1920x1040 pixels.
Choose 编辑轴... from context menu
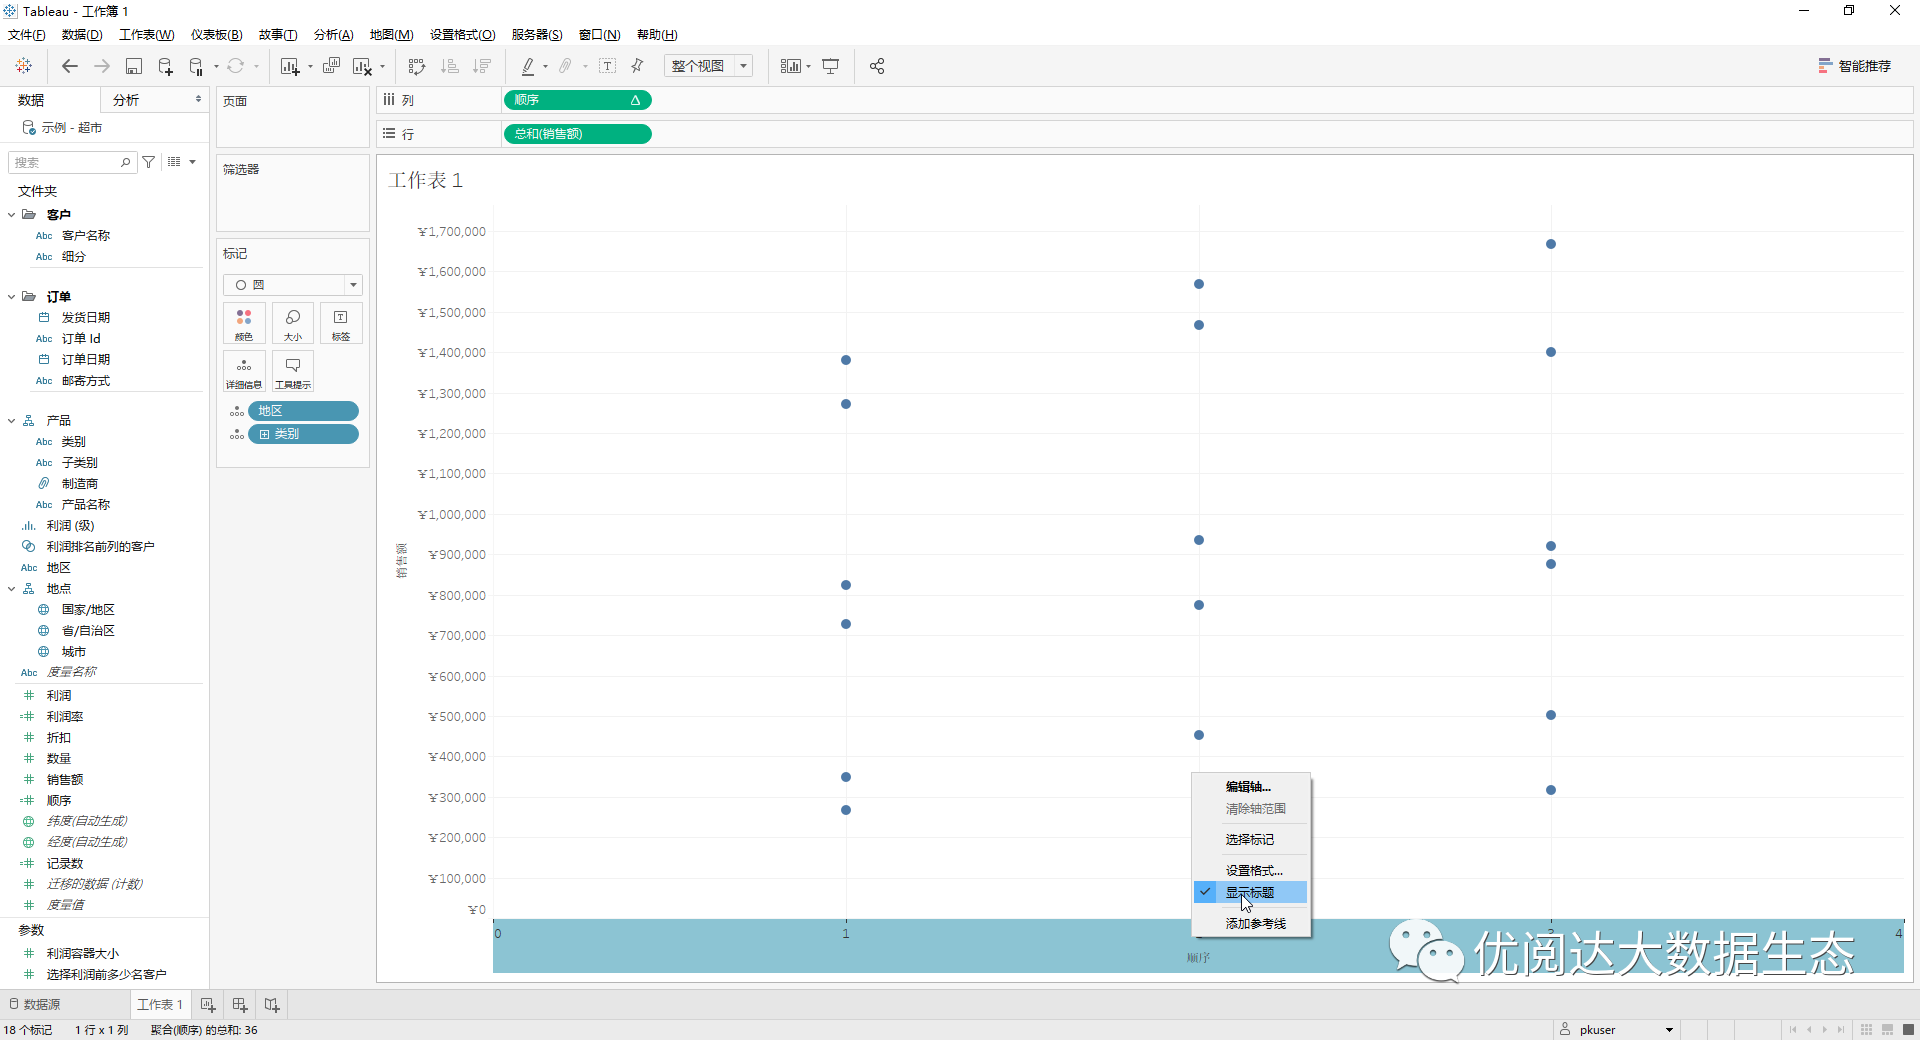[x=1251, y=787]
